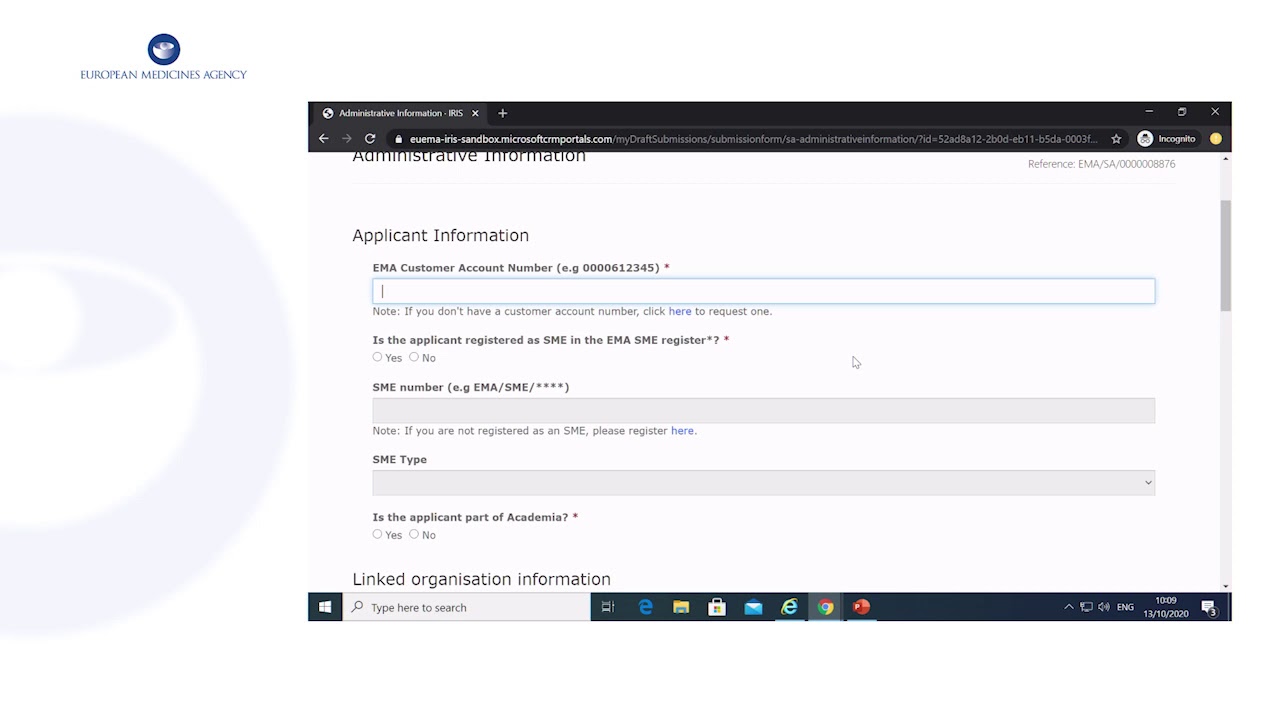Open the Windows Start menu
The image size is (1280, 720).
(x=325, y=607)
